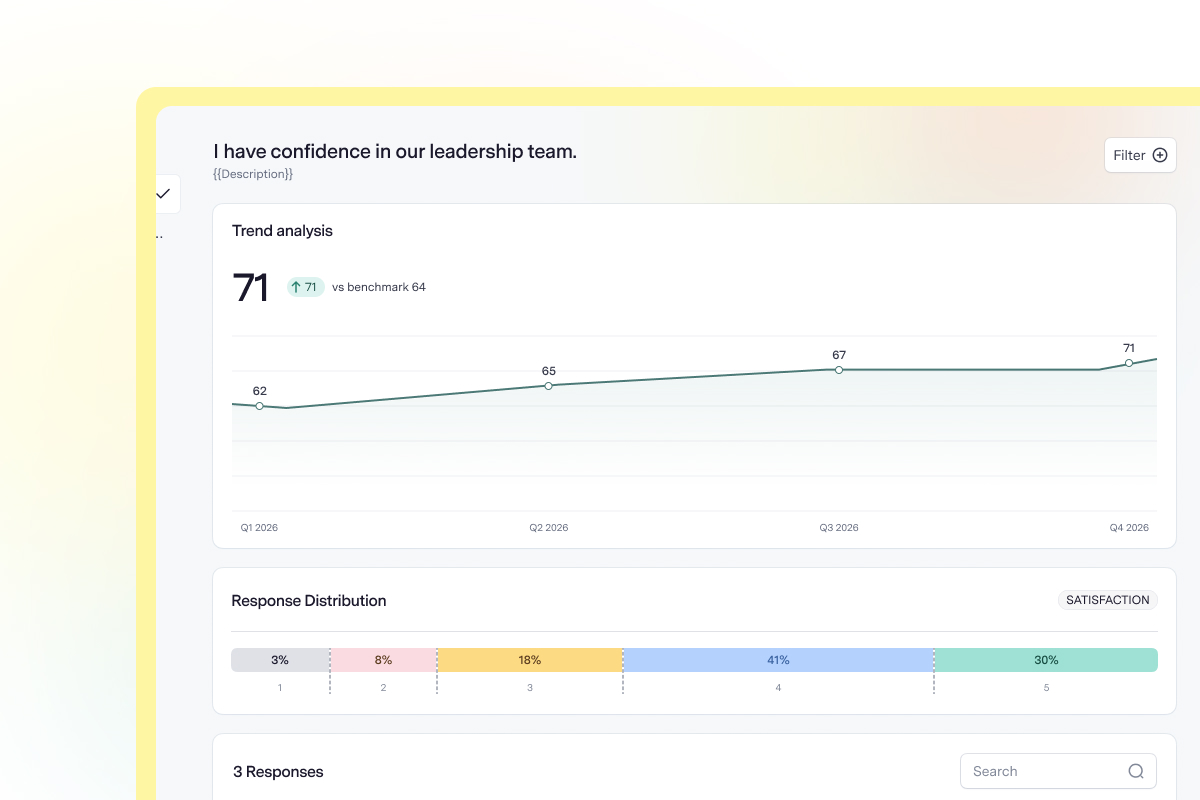Screen dimensions: 1200x800
Task: Click the vs benchmark 64 text
Action: pyautogui.click(x=379, y=287)
